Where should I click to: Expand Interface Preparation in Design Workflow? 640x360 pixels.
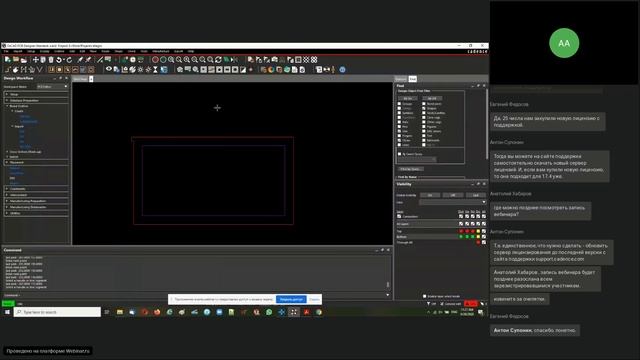click(x=7, y=100)
